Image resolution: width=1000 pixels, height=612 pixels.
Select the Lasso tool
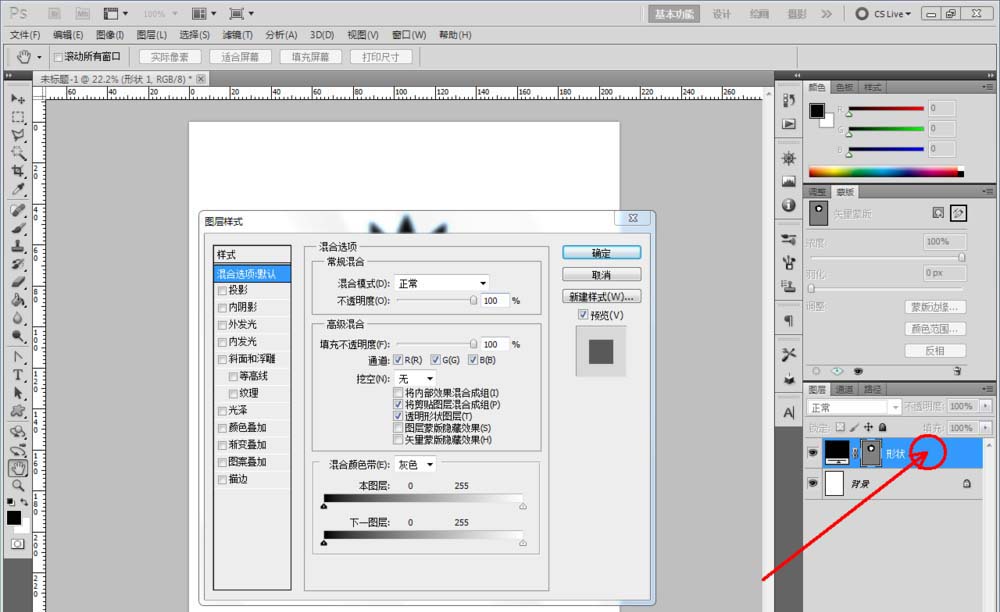(18, 133)
